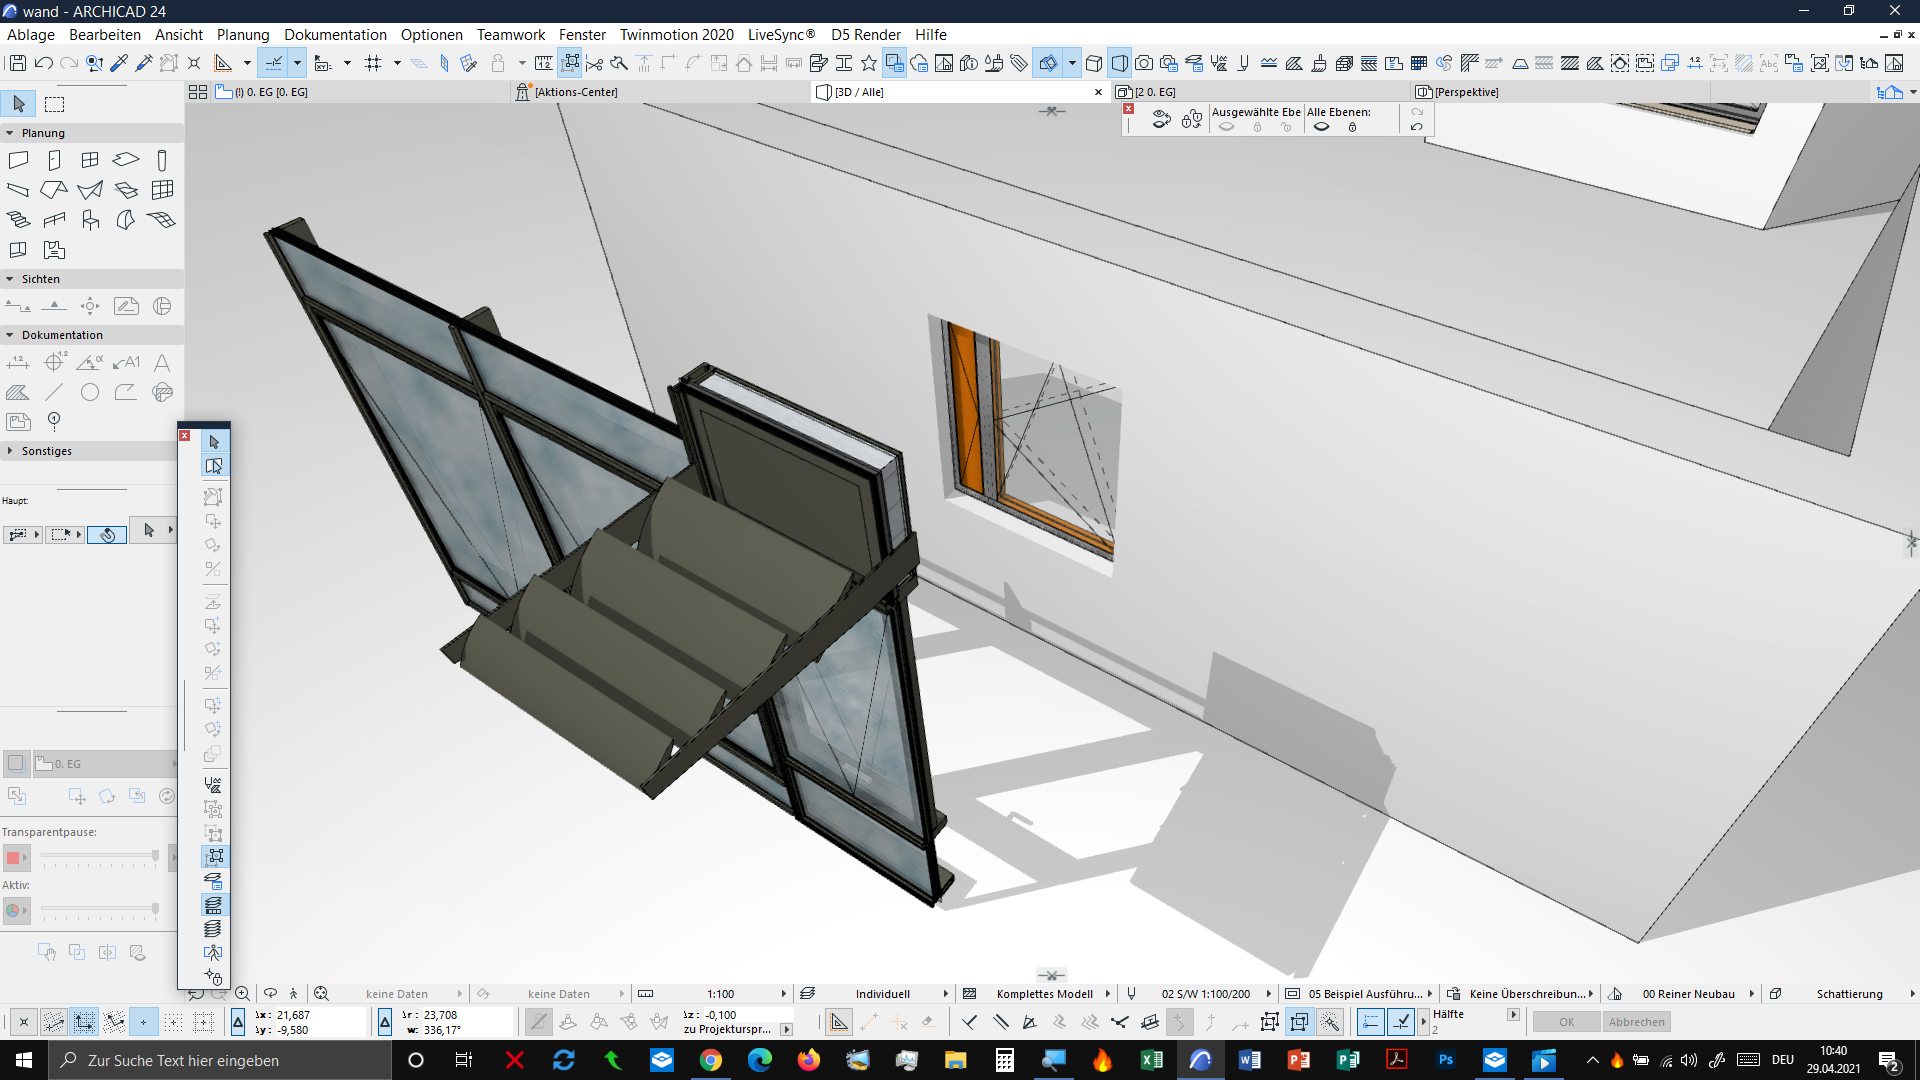Activate the Marquee selection tool
Viewport: 1920px width, 1080px height.
tap(55, 104)
